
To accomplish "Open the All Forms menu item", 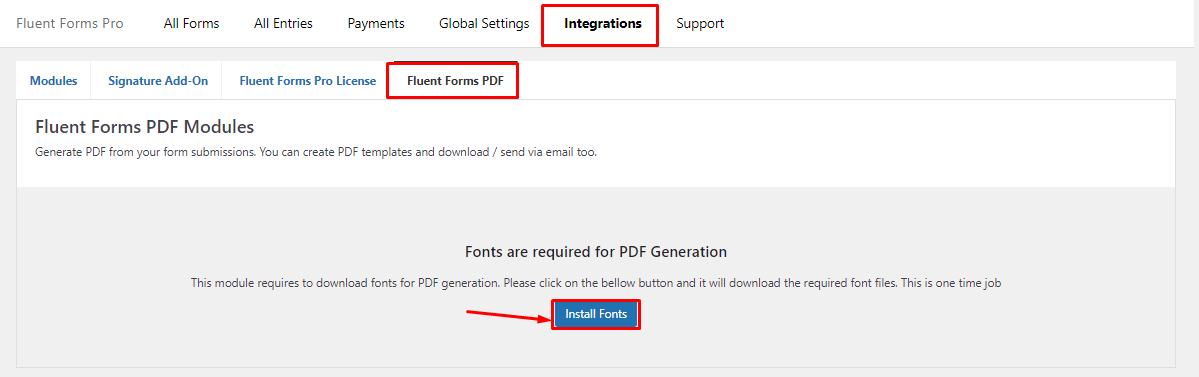I will point(191,24).
